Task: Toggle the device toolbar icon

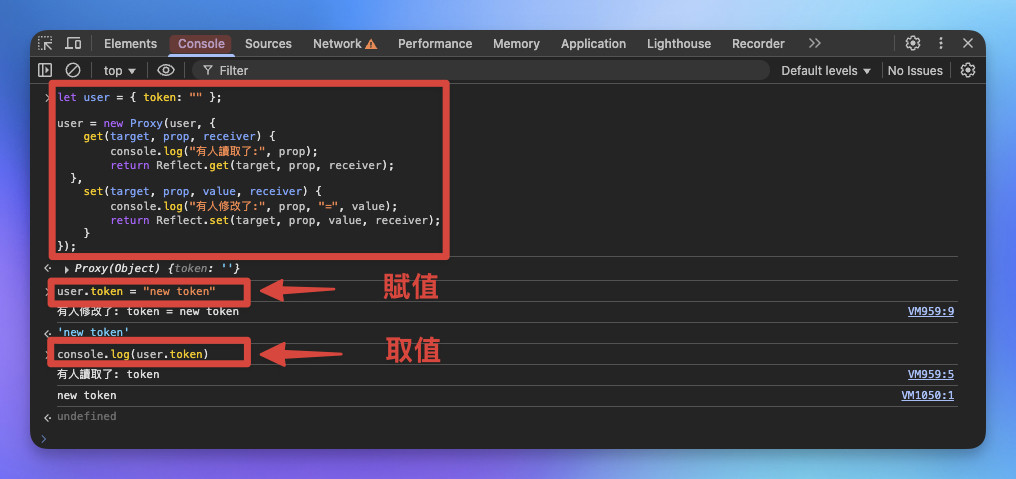Action: coord(73,43)
